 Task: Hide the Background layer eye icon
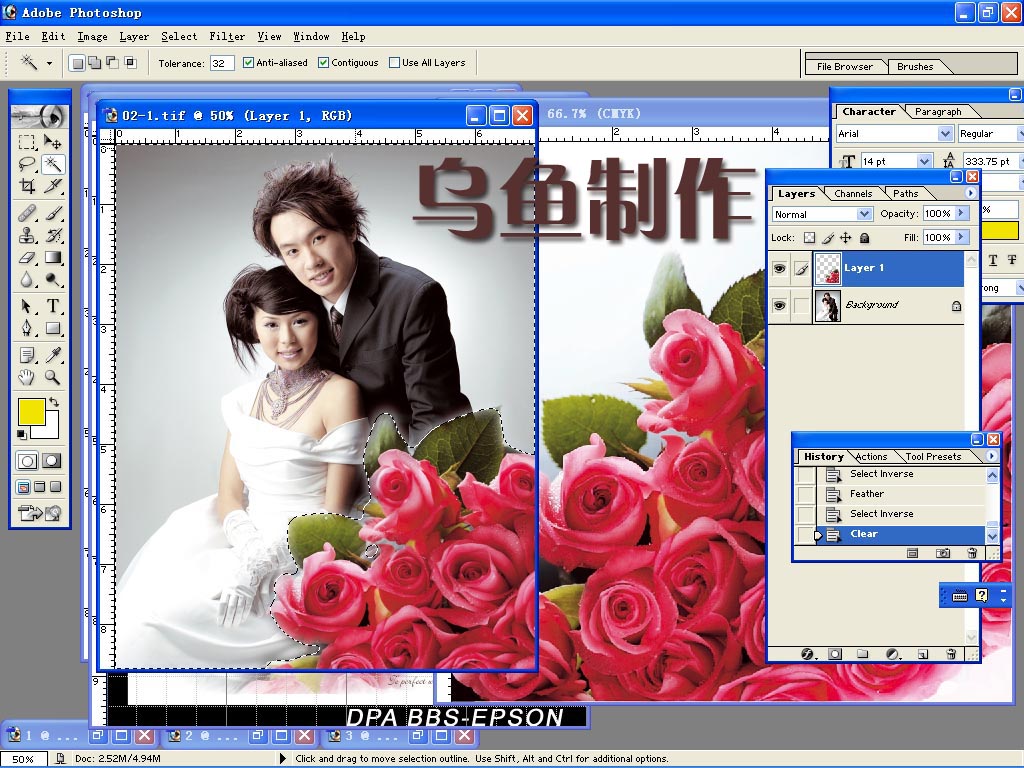tap(779, 306)
